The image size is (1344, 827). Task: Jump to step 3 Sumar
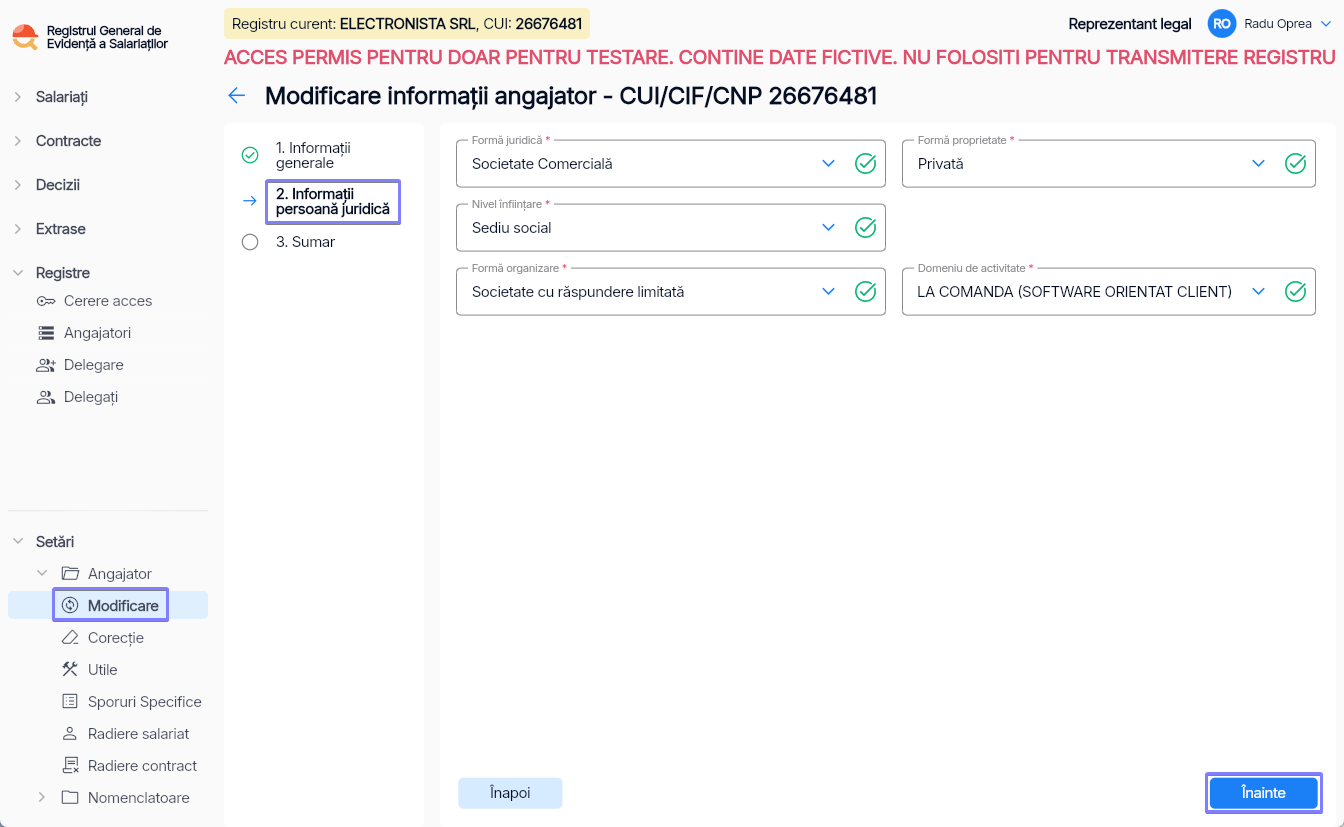point(305,242)
